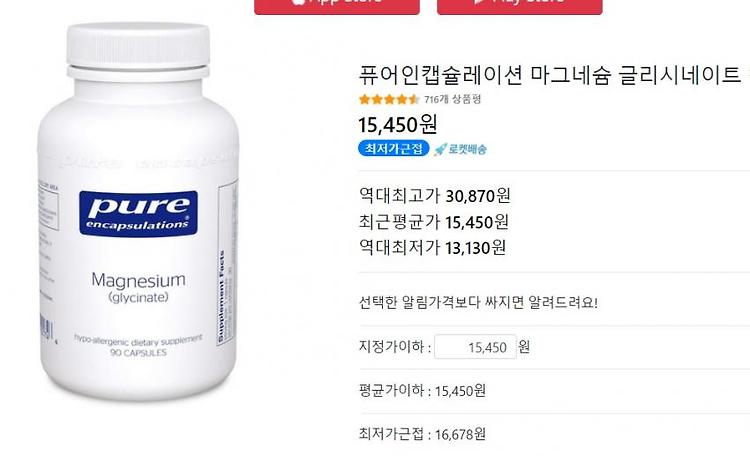The image size is (750, 456).
Task: Click the blue 최저가근접 badge
Action: coord(394,148)
